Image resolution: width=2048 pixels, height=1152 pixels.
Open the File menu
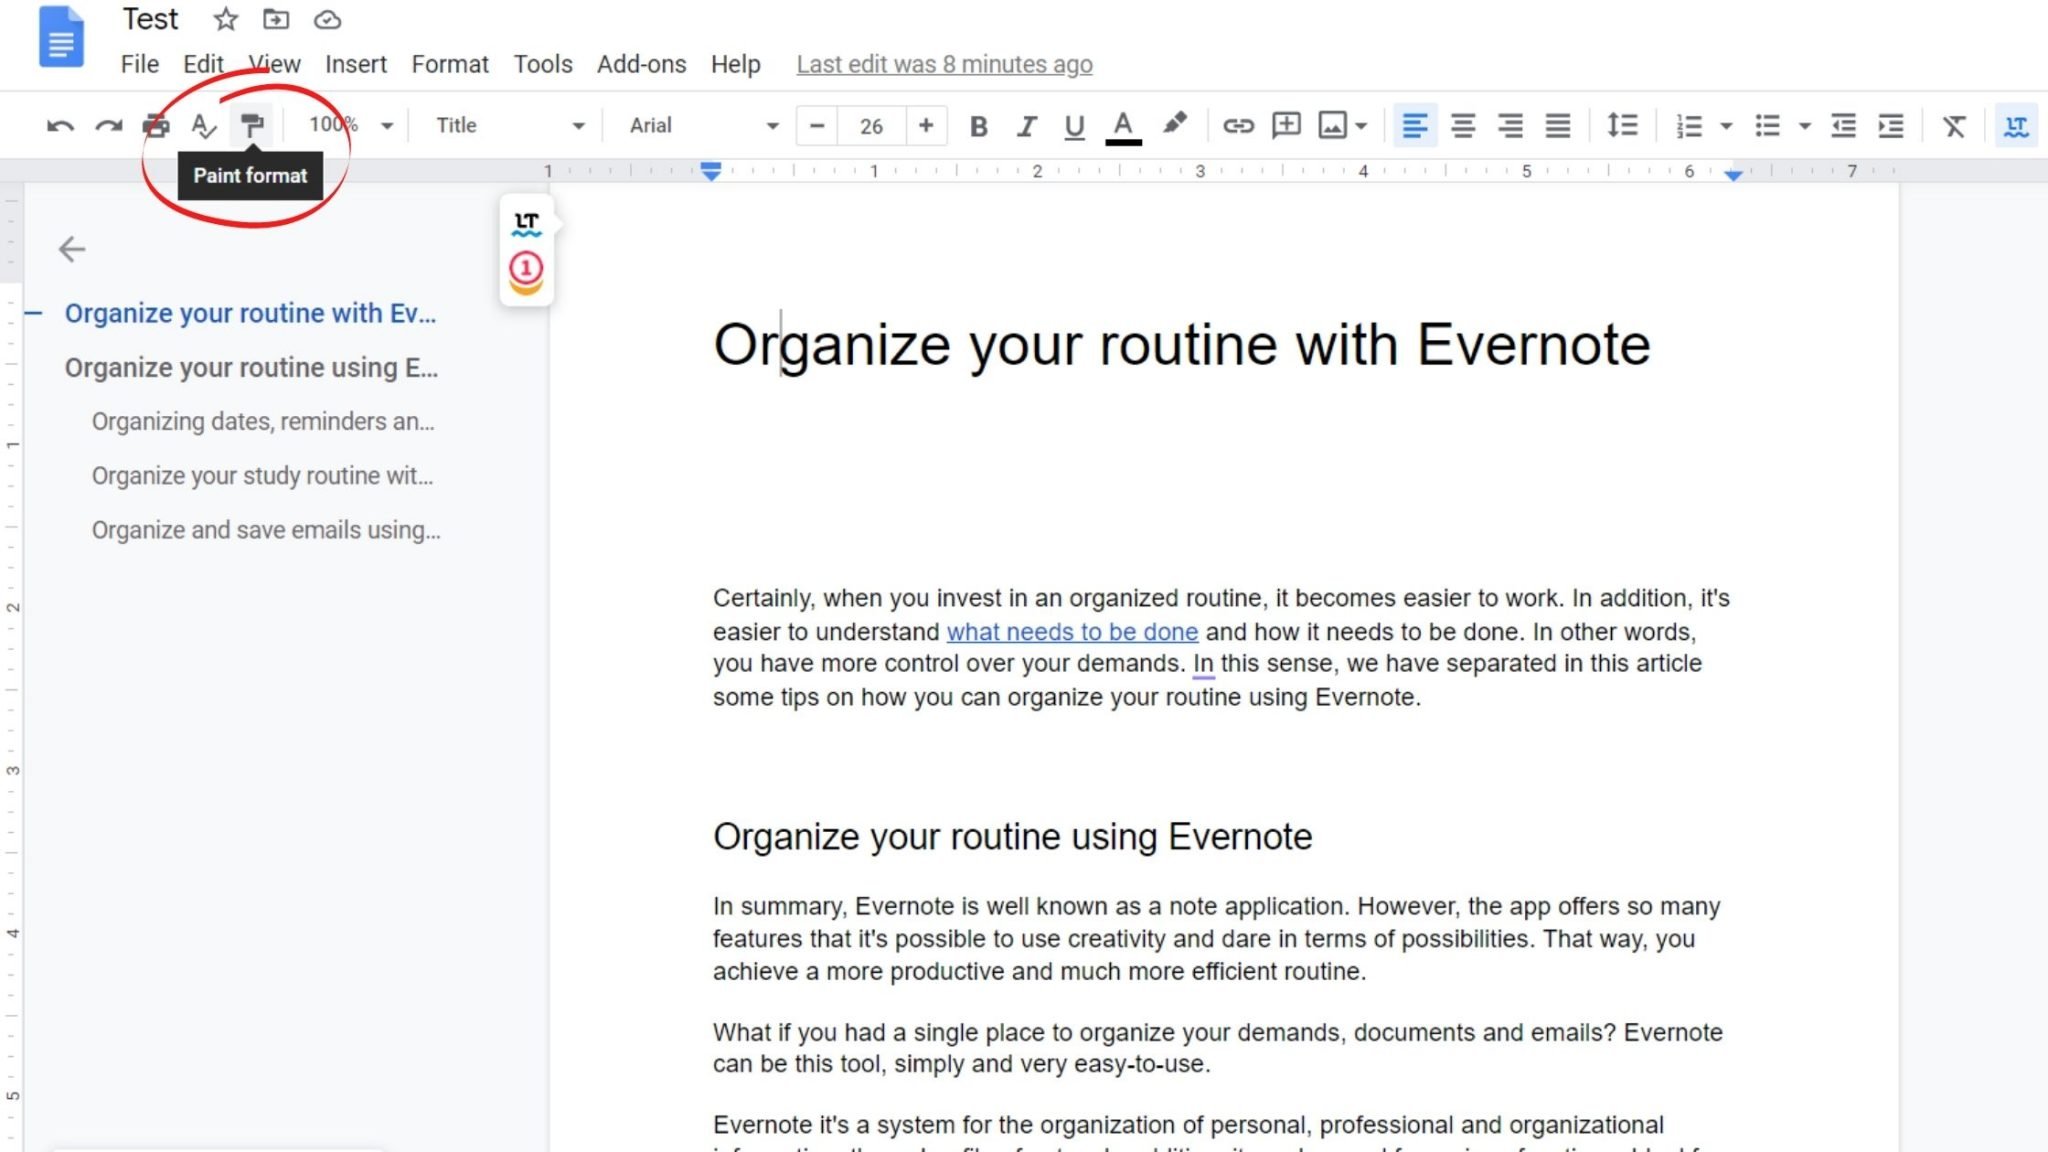pyautogui.click(x=140, y=64)
